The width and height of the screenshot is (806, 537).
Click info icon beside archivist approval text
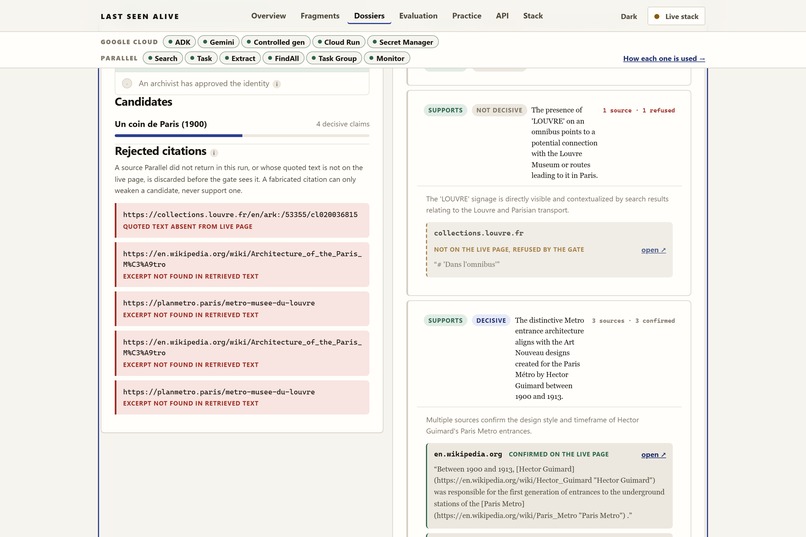(x=277, y=84)
